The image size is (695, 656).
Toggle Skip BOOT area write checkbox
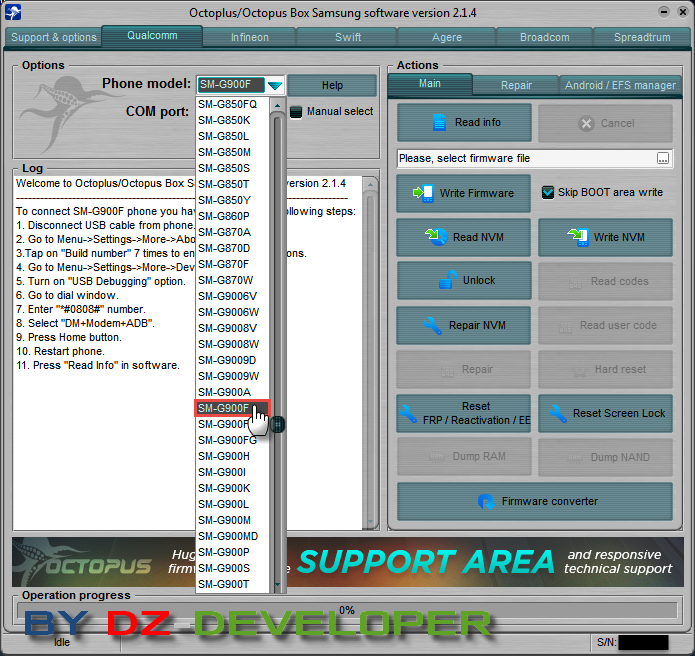(548, 192)
